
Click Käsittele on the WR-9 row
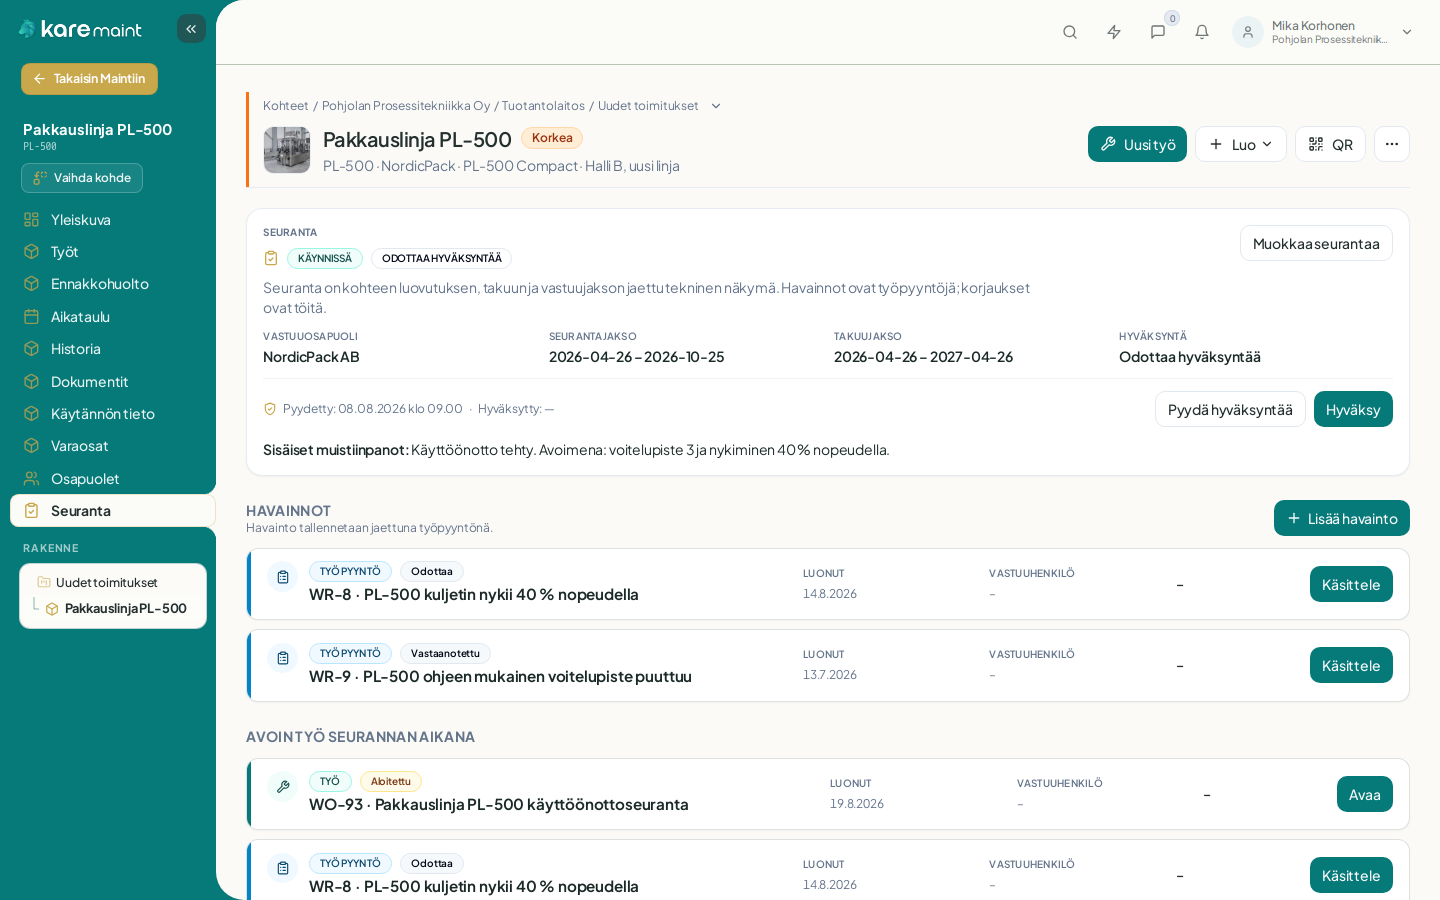coord(1351,665)
